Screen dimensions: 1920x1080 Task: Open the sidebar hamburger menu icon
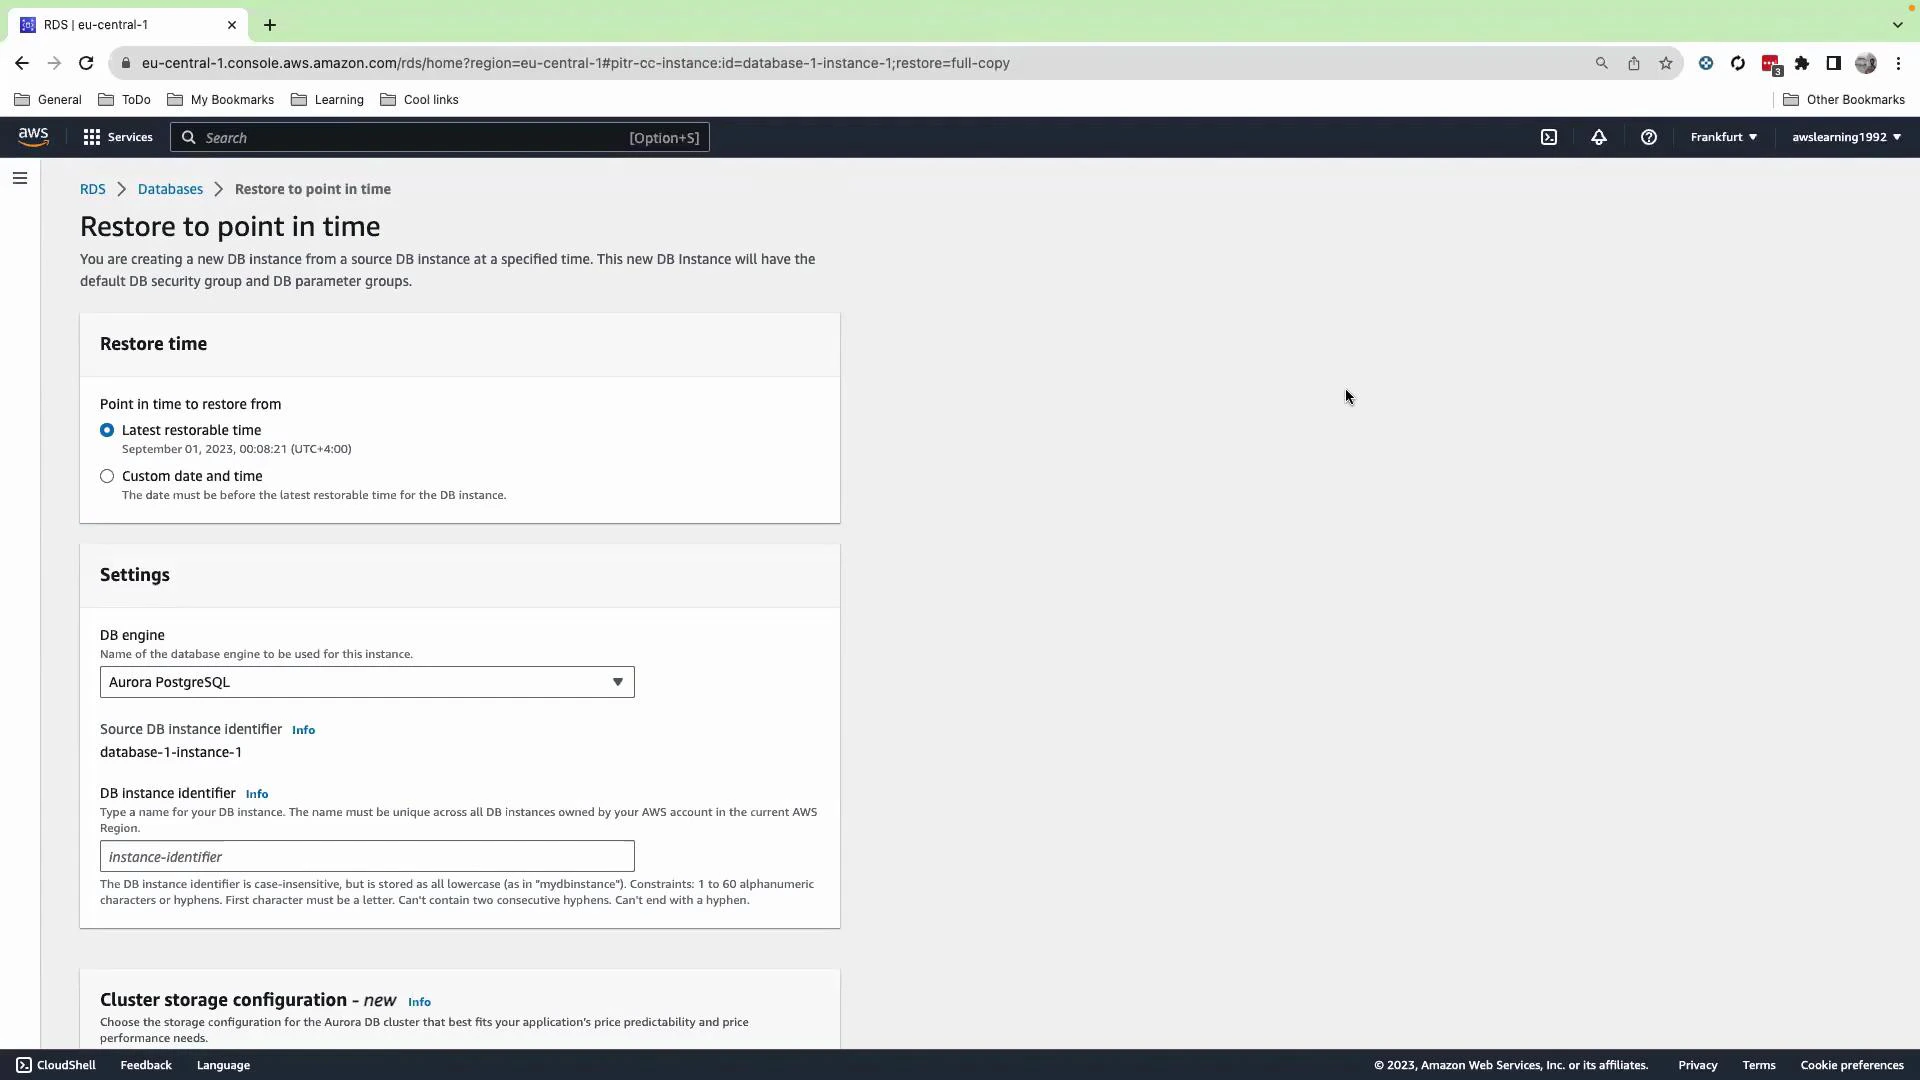pos(20,178)
